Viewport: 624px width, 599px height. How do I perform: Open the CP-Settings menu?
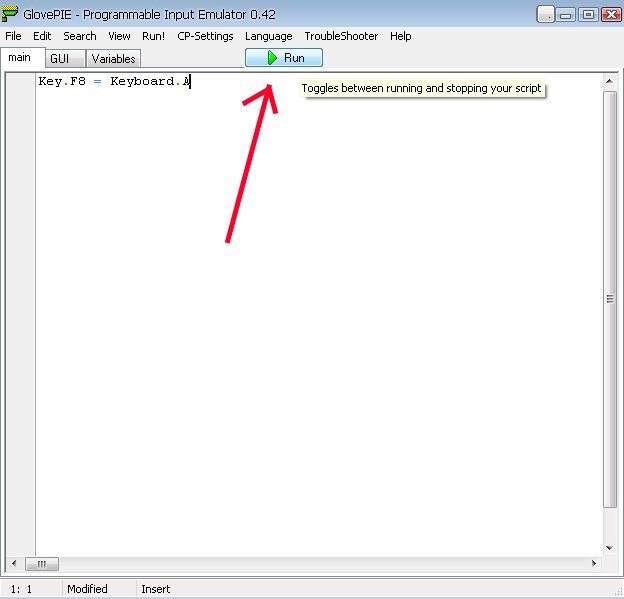tap(205, 36)
